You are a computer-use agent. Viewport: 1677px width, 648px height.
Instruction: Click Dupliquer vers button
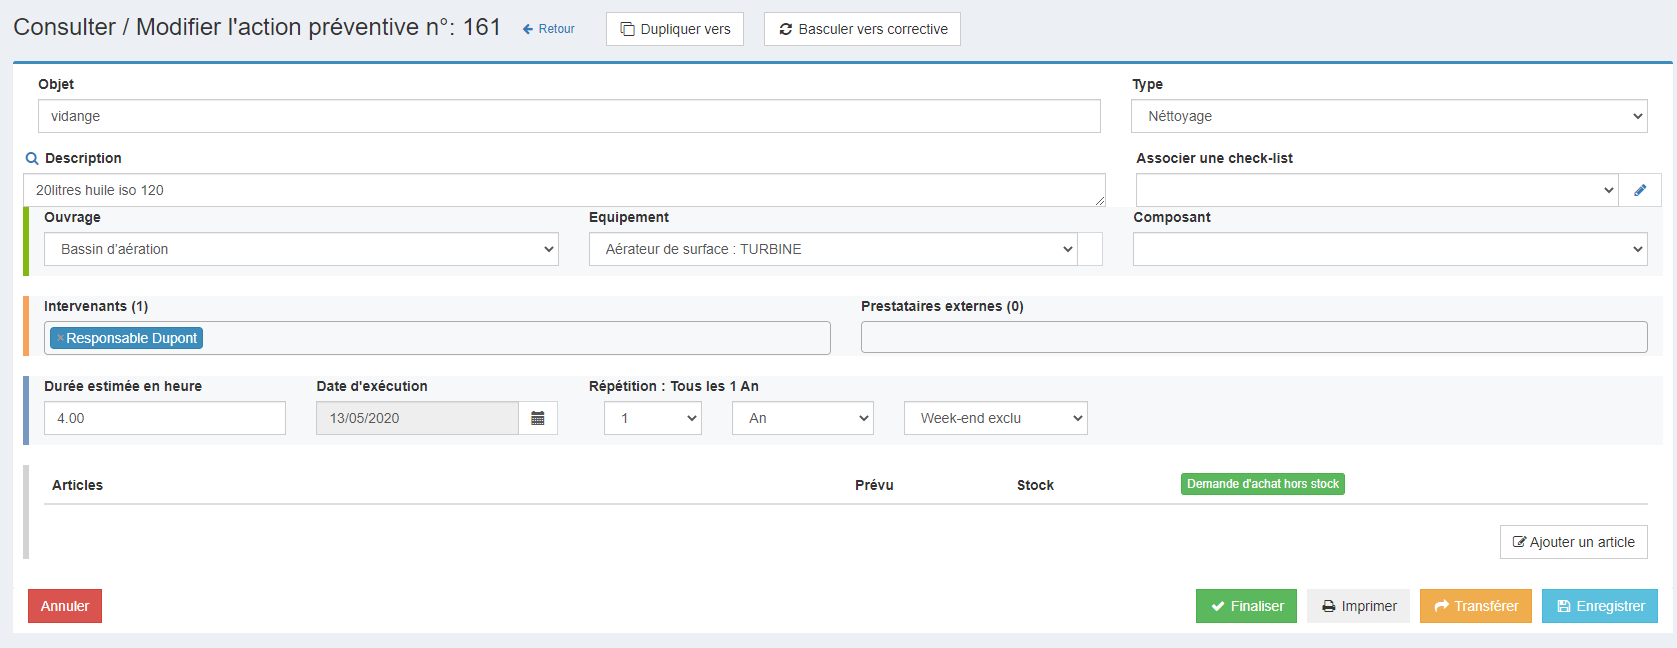pos(675,29)
